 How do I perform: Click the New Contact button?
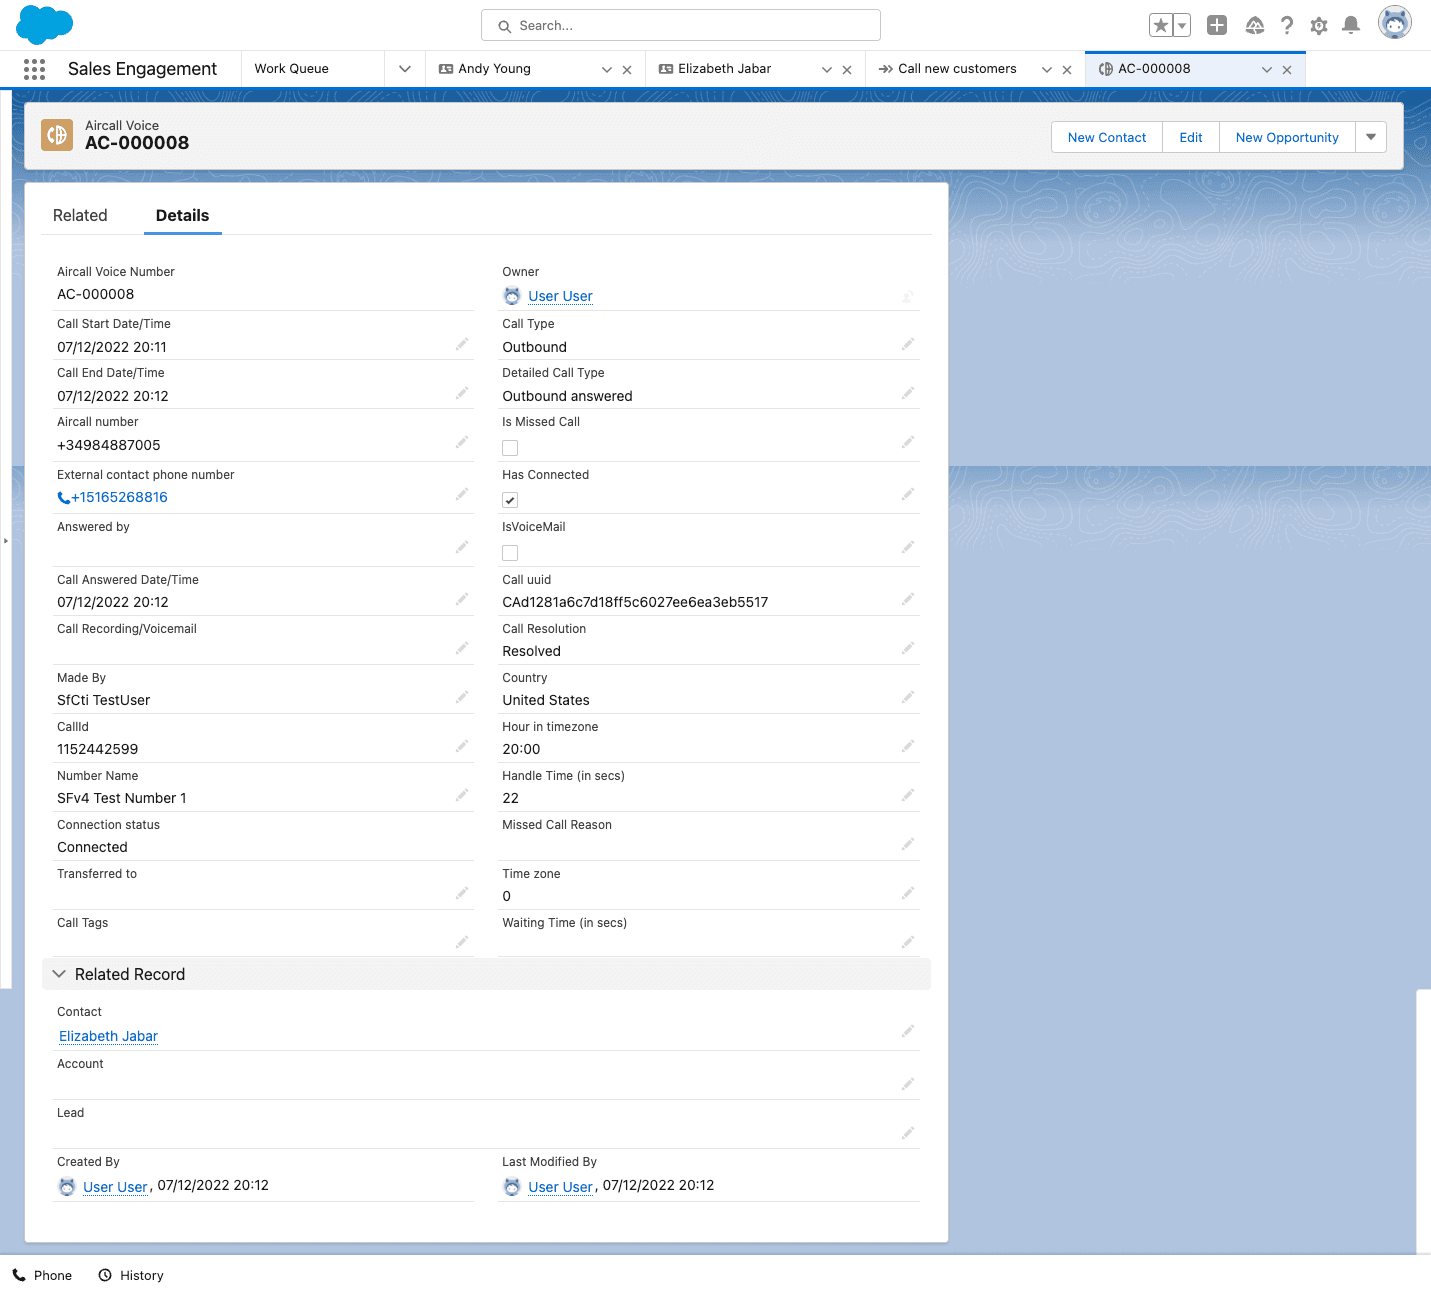[x=1106, y=137]
